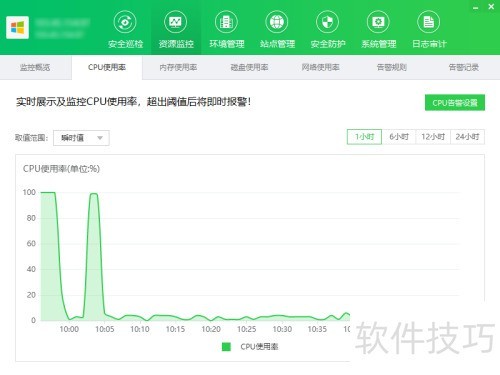Click the 100 y-axis label
The height and width of the screenshot is (375, 500).
(29, 192)
